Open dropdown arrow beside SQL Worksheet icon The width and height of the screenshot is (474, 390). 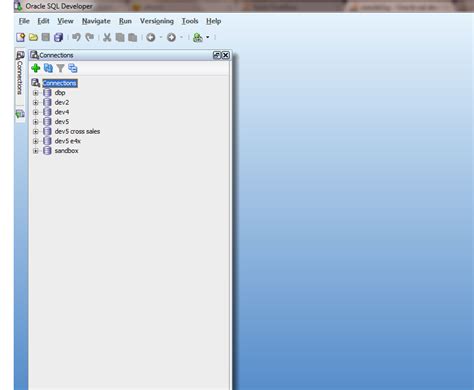(207, 37)
